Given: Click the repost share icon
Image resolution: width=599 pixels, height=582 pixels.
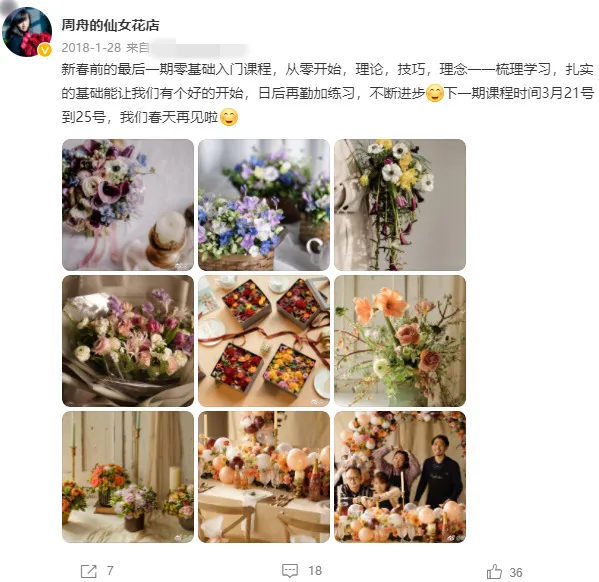Looking at the screenshot, I should pyautogui.click(x=89, y=571).
